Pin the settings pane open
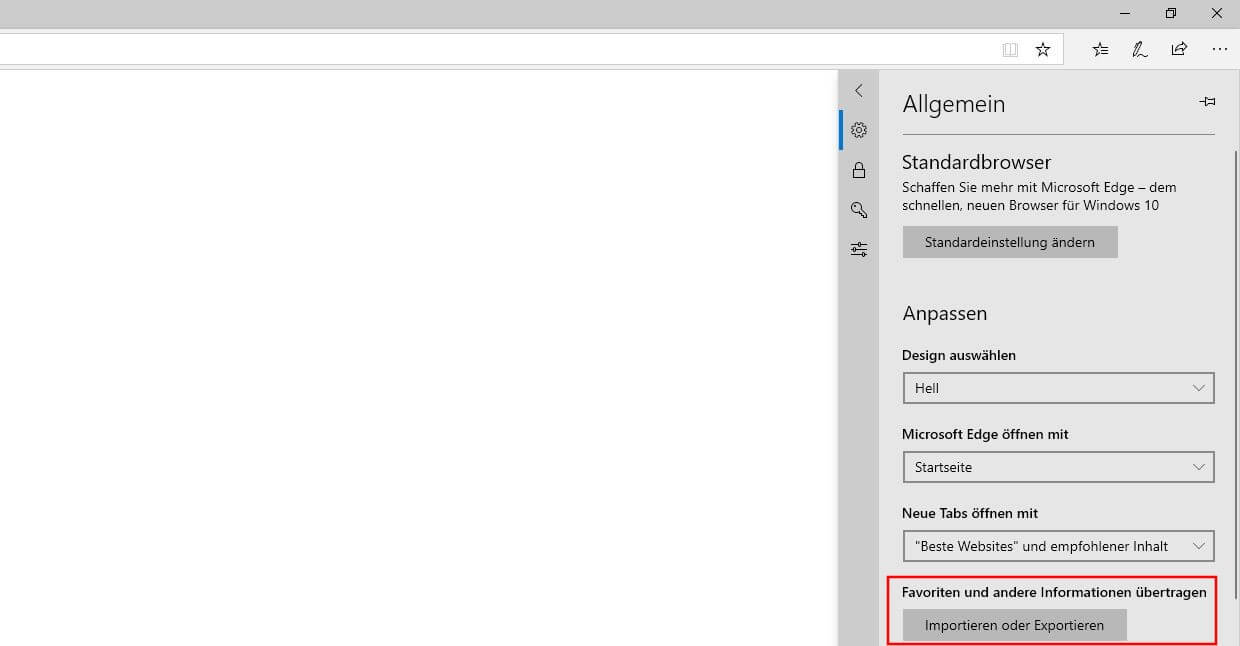Viewport: 1240px width, 646px height. (1207, 102)
